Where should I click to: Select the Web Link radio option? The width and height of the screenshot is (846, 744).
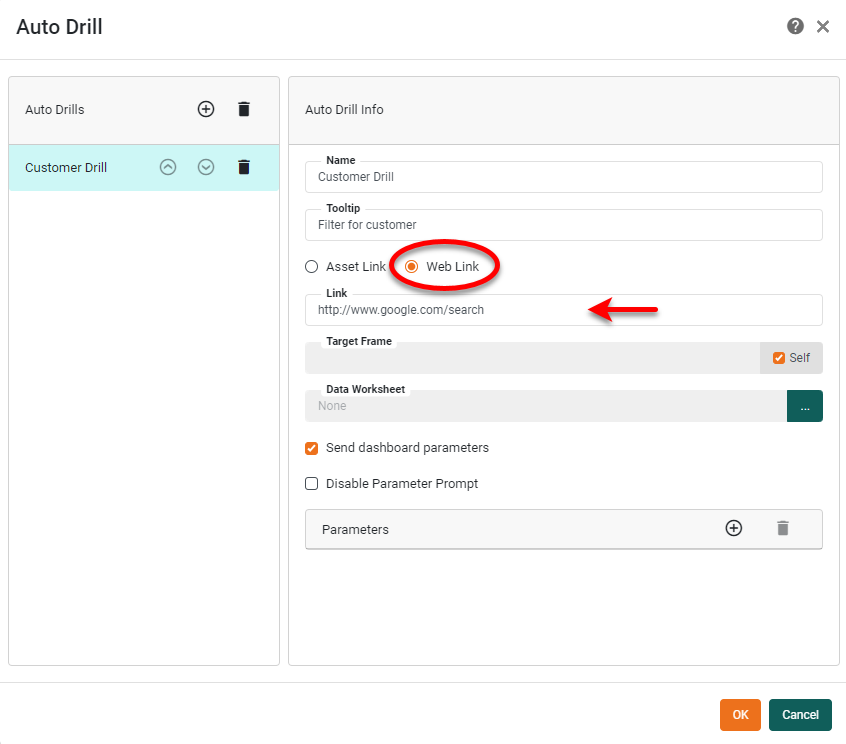point(411,267)
